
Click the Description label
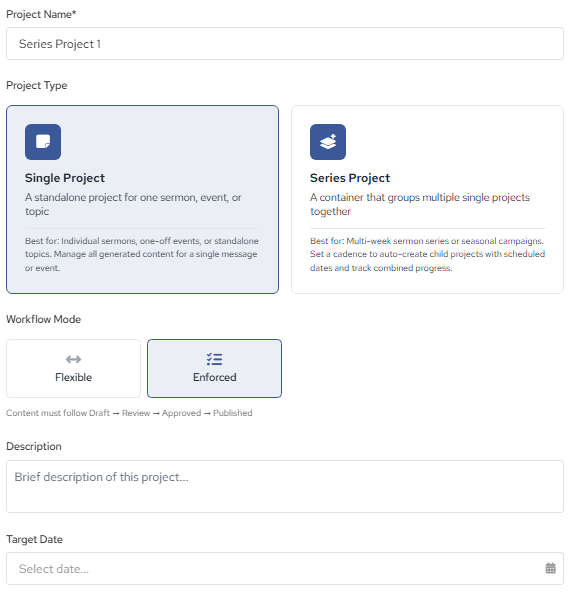coord(34,446)
